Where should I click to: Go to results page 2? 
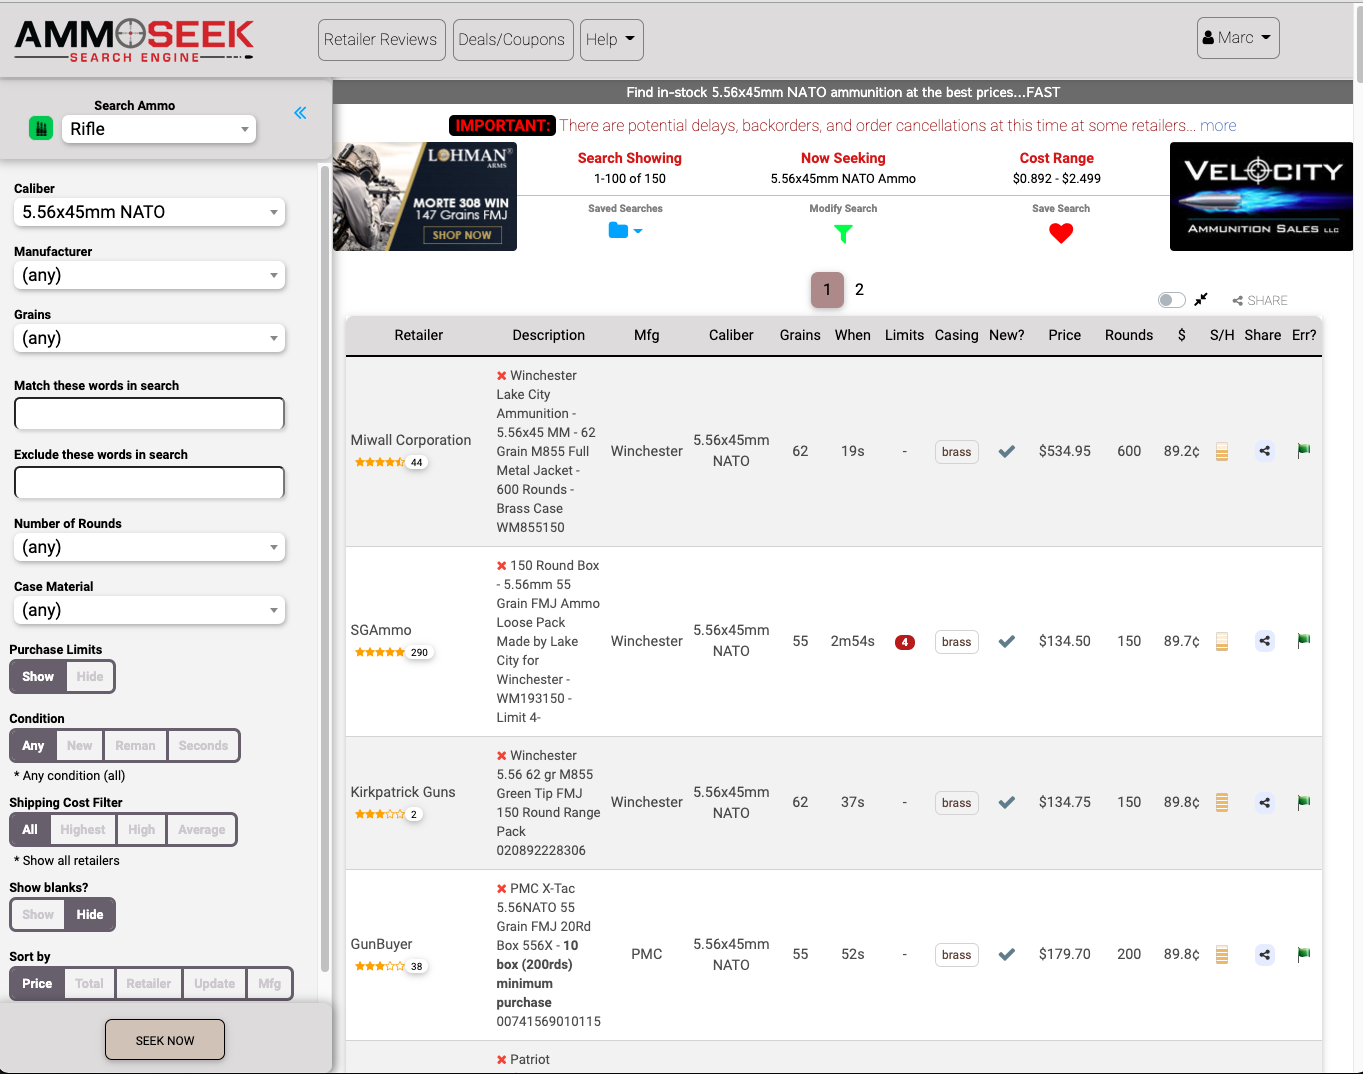point(859,289)
